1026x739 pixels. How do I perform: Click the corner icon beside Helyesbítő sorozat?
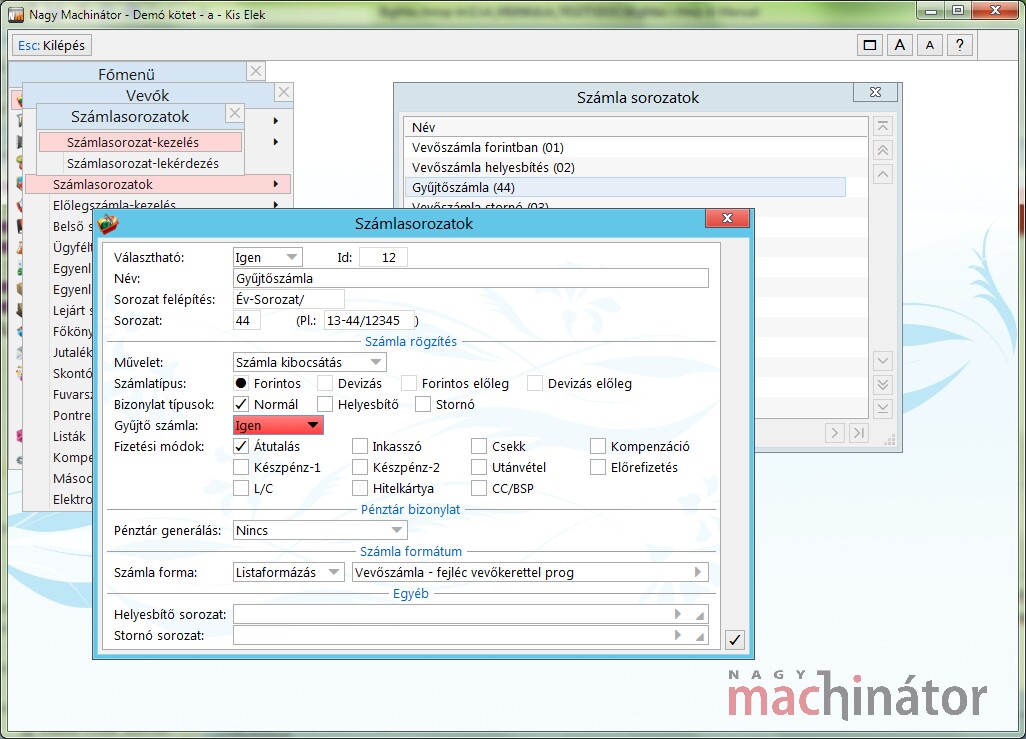click(x=700, y=615)
